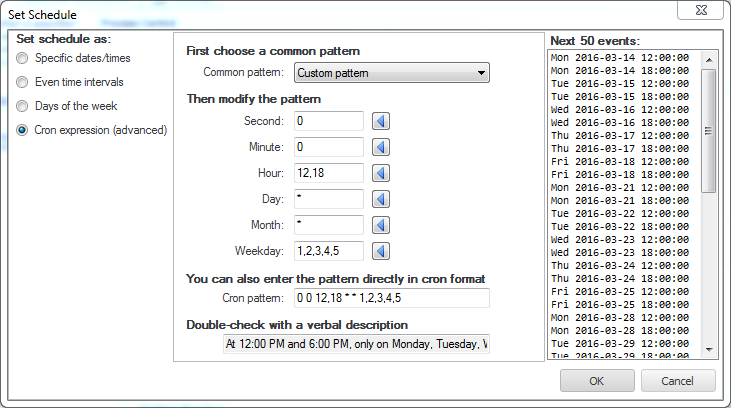Image resolution: width=731 pixels, height=408 pixels.
Task: Cancel the schedule dialog
Action: click(678, 381)
